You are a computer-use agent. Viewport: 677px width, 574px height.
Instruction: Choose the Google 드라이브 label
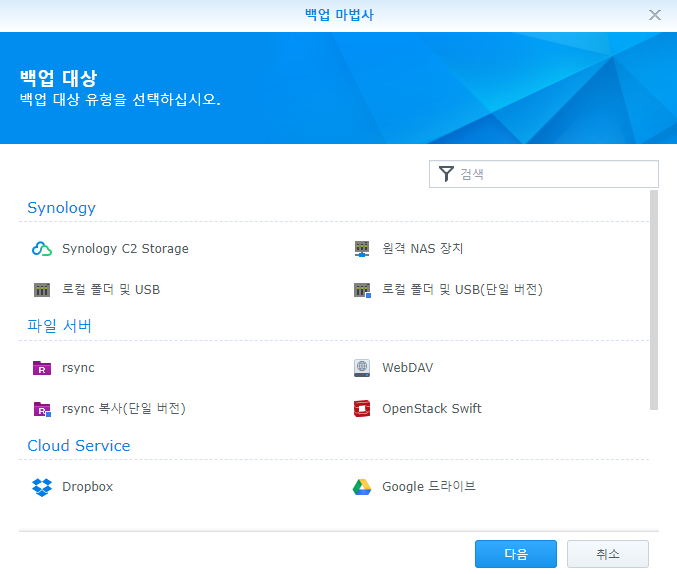coord(429,487)
